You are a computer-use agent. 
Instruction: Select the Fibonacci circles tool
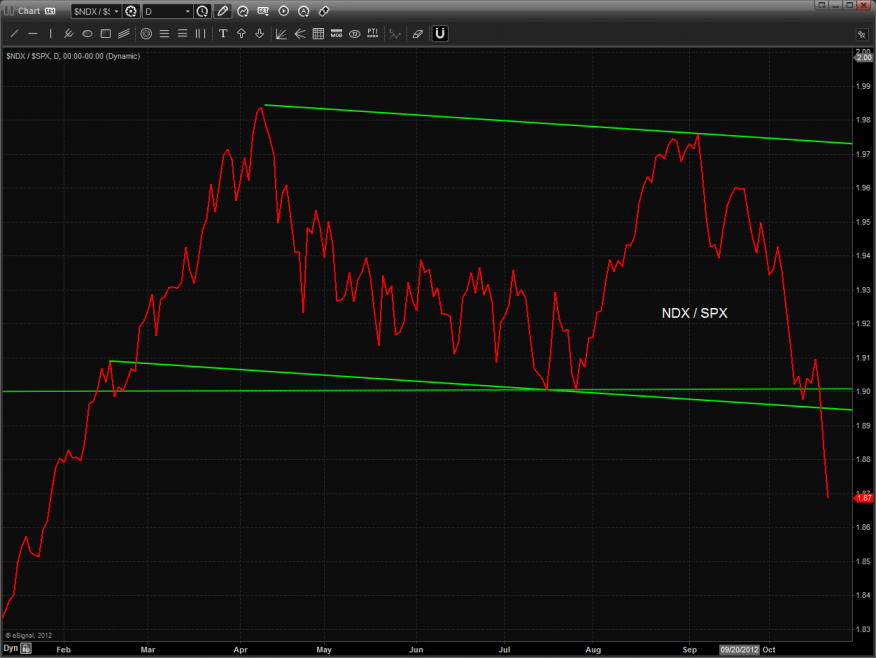coord(146,34)
